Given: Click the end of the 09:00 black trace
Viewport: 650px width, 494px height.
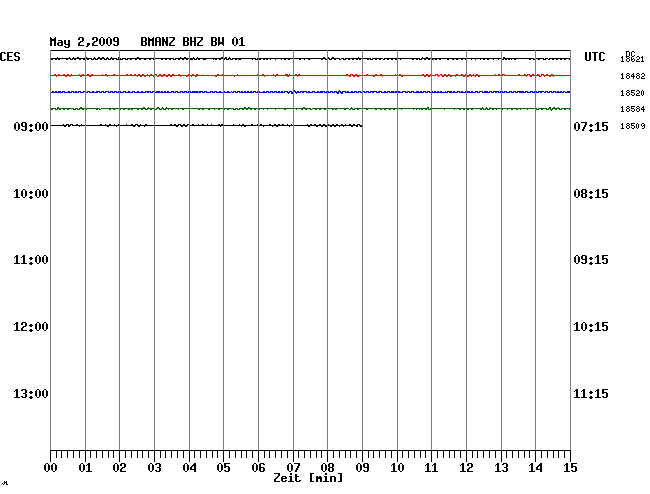Looking at the screenshot, I should click(361, 125).
